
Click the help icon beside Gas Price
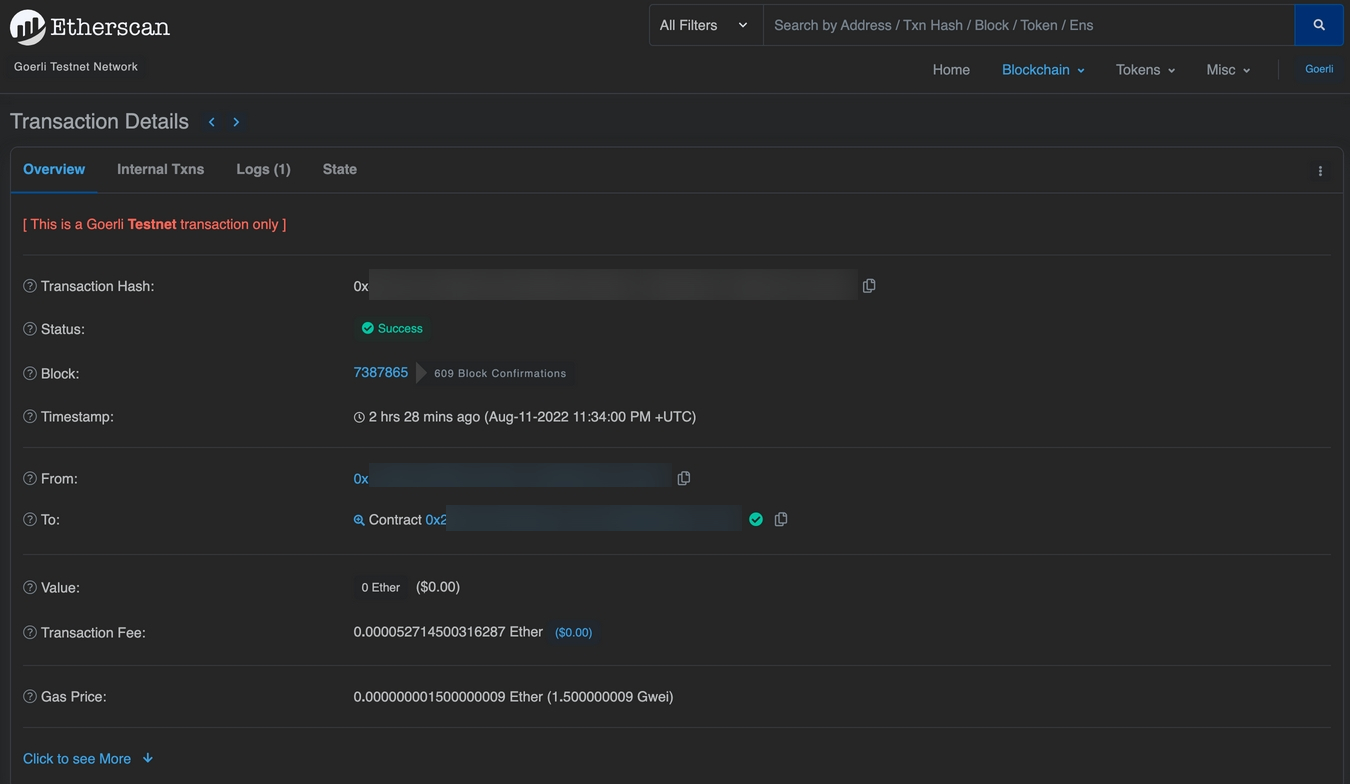click(x=30, y=696)
